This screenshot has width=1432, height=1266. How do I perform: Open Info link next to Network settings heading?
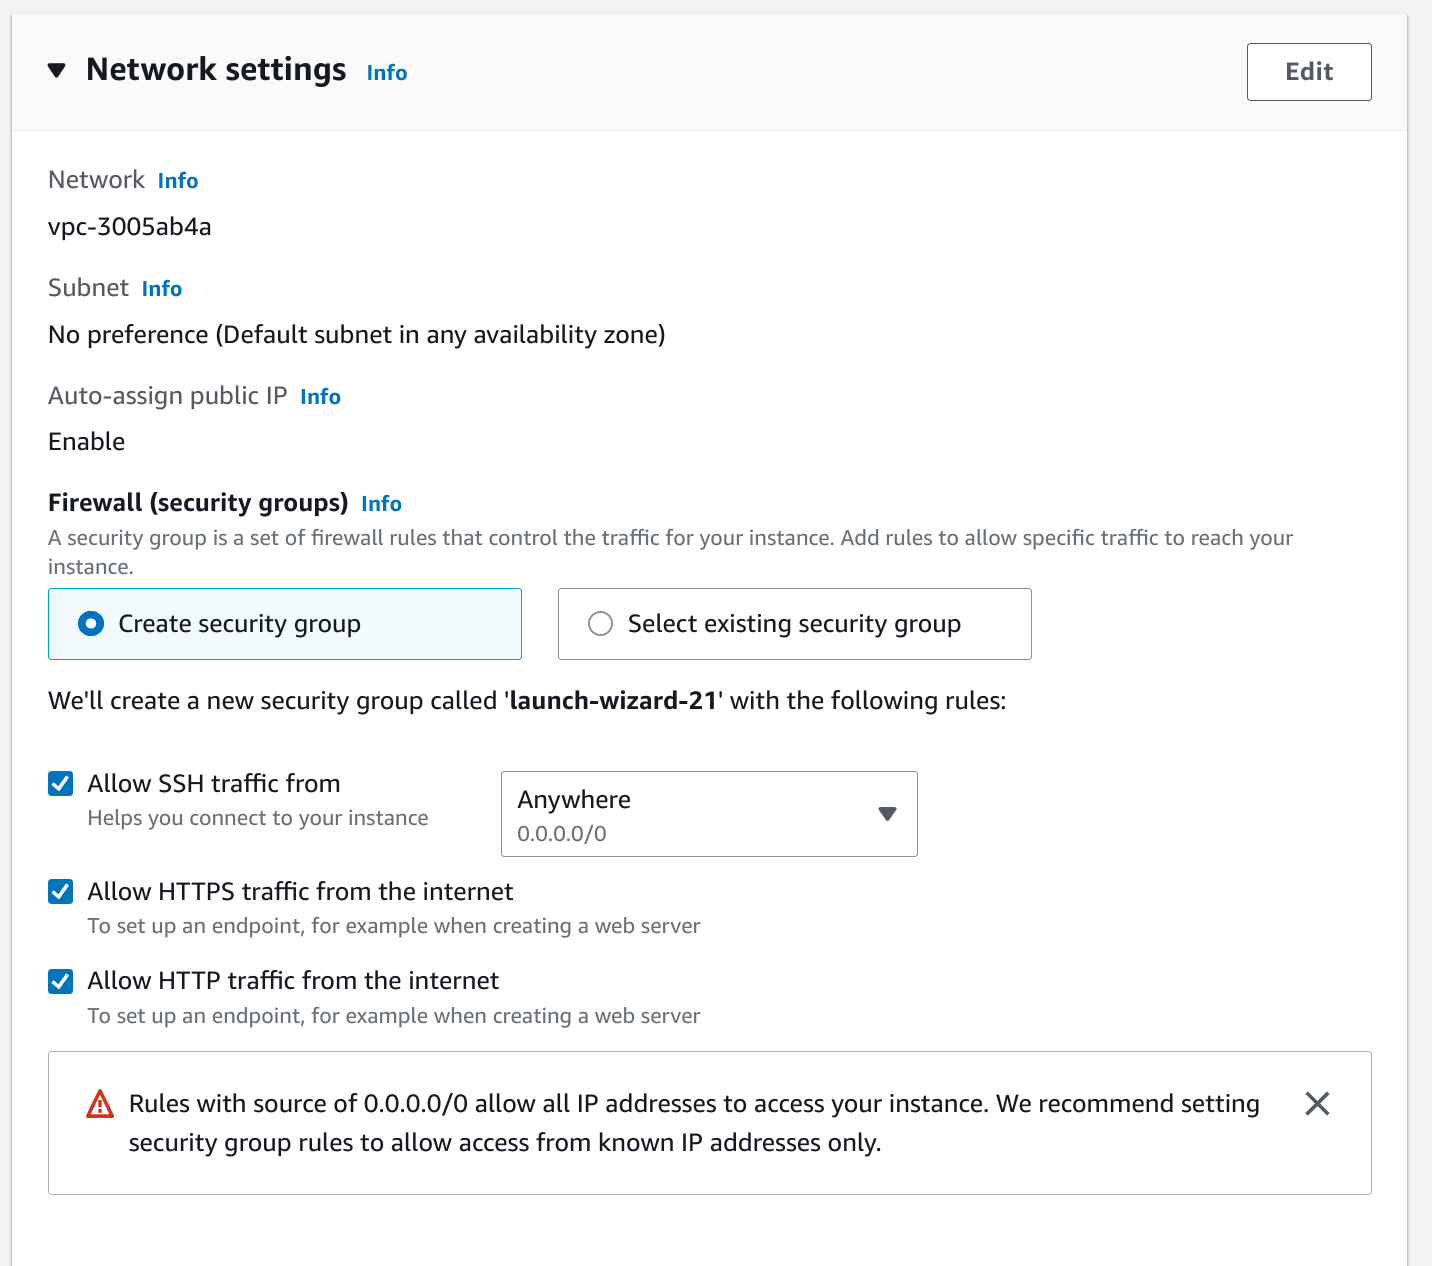coord(387,73)
